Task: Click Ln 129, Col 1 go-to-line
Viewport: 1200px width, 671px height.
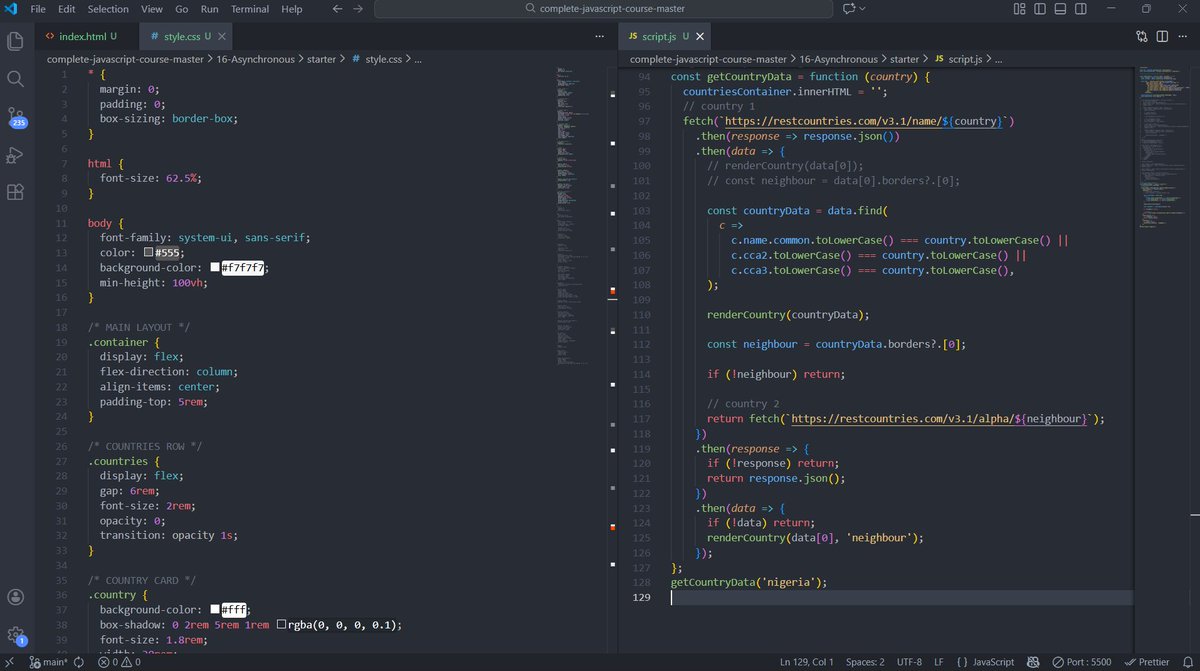Action: (x=807, y=662)
